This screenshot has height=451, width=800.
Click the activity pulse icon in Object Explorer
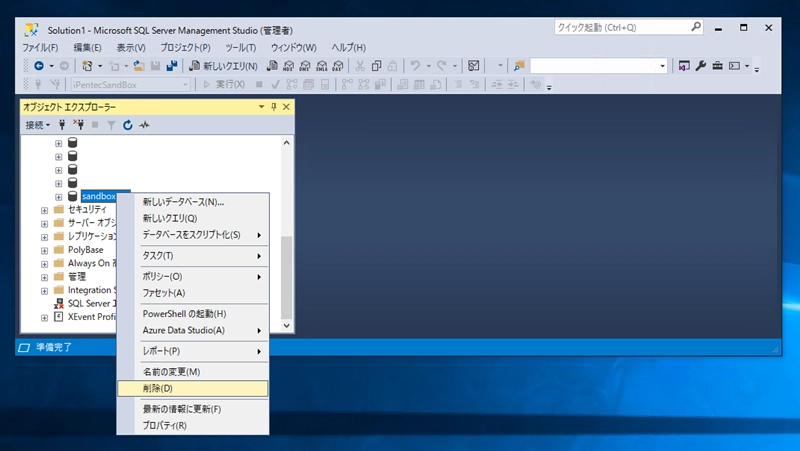[x=144, y=125]
